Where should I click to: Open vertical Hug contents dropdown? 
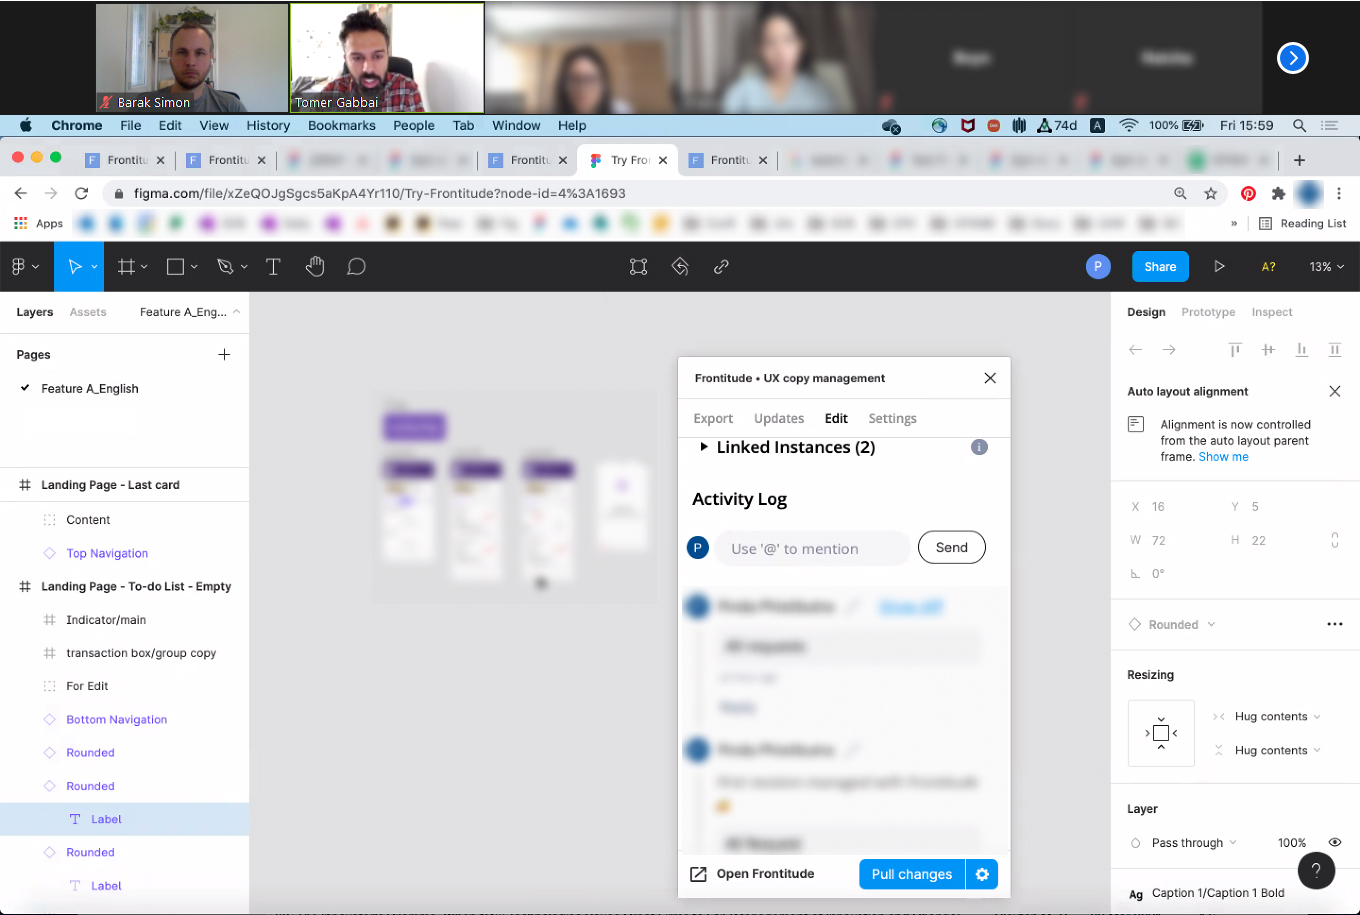(x=1277, y=750)
